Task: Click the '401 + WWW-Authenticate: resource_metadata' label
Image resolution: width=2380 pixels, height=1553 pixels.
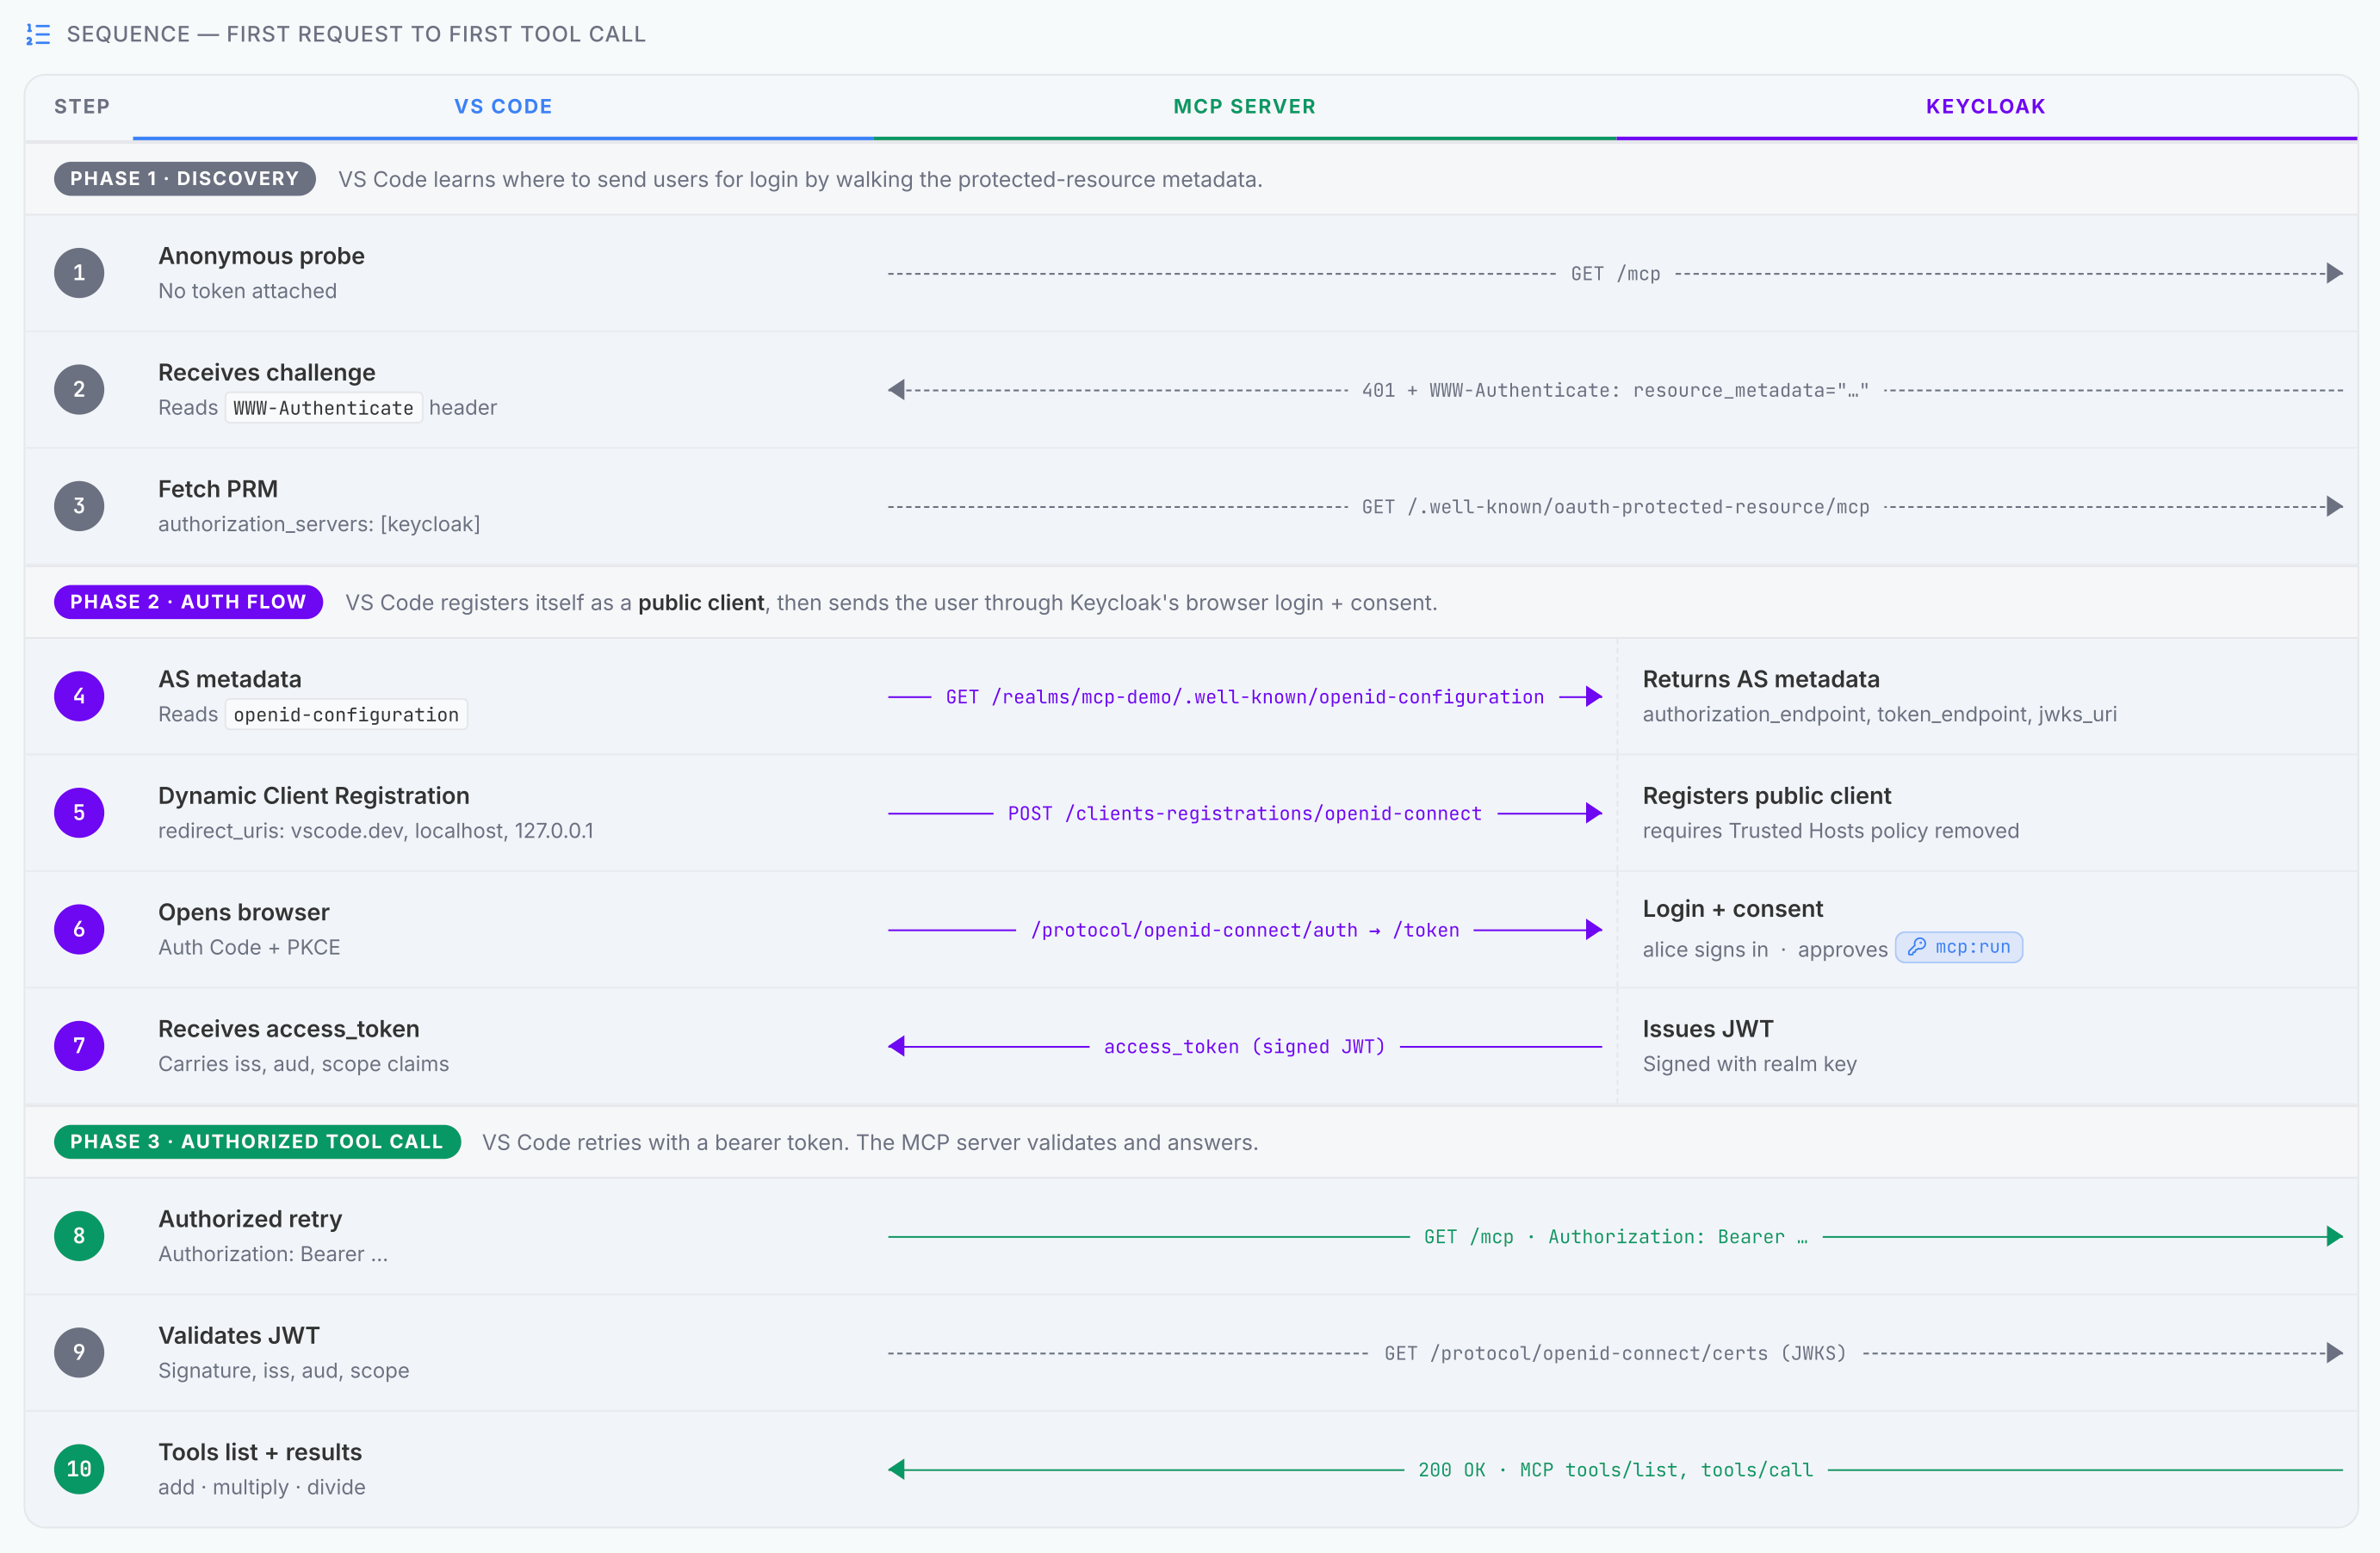Action: [x=1615, y=390]
